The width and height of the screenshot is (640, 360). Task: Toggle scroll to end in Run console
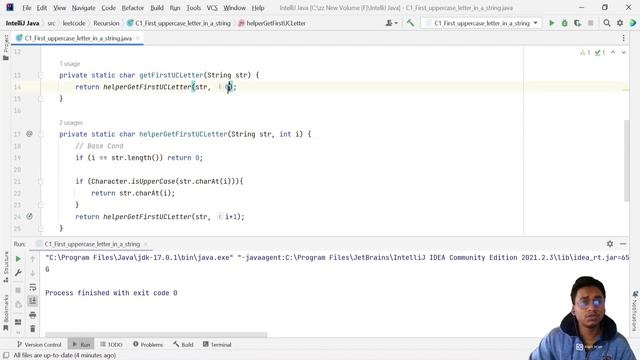click(x=33, y=301)
